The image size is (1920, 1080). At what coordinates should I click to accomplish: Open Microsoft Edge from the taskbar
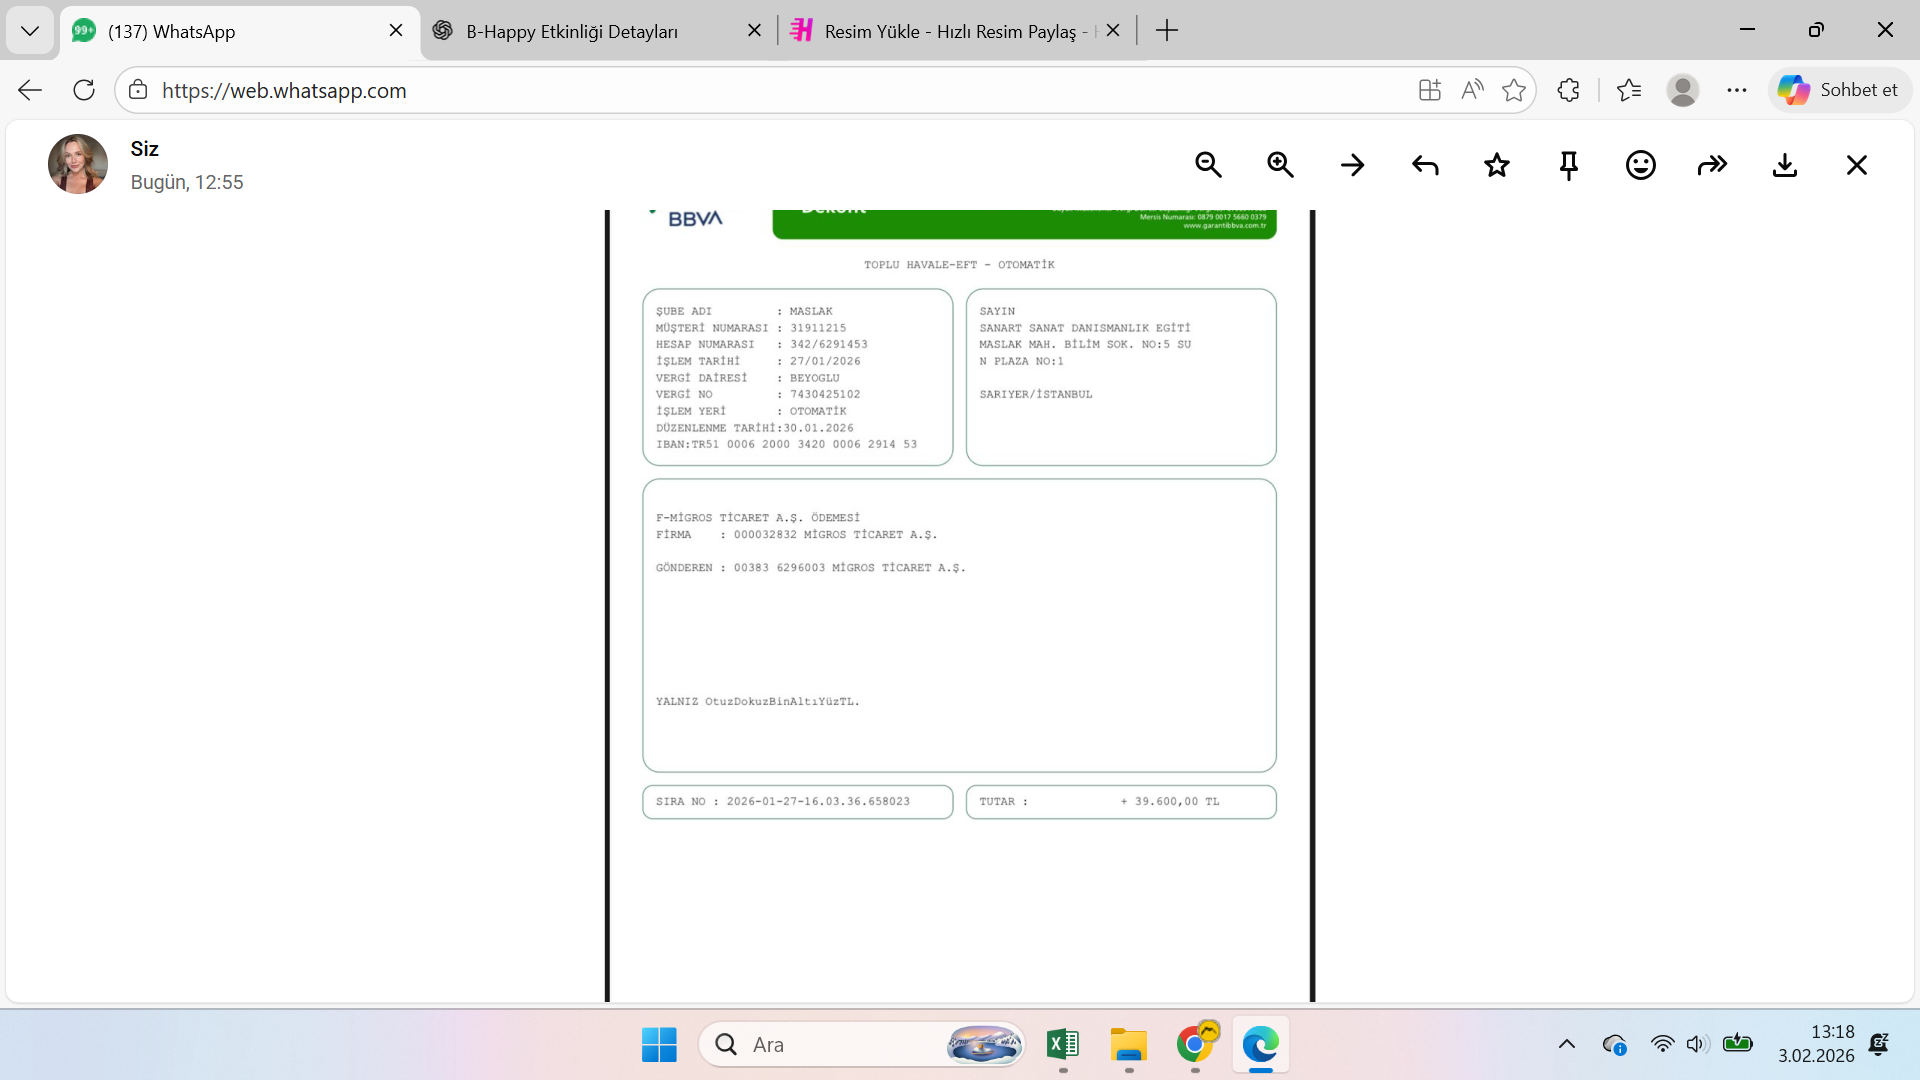(x=1261, y=1045)
